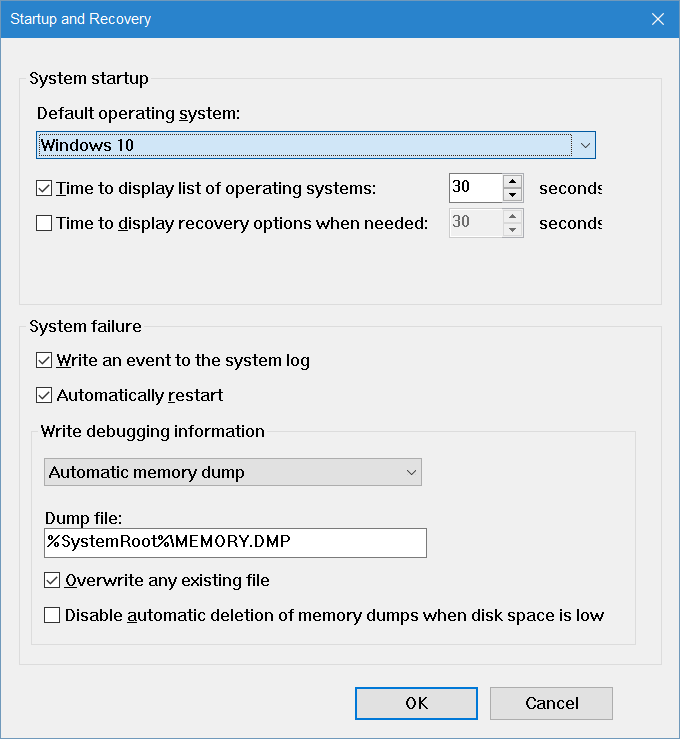This screenshot has height=739, width=680.
Task: Open the Default operating system dropdown
Action: point(316,145)
